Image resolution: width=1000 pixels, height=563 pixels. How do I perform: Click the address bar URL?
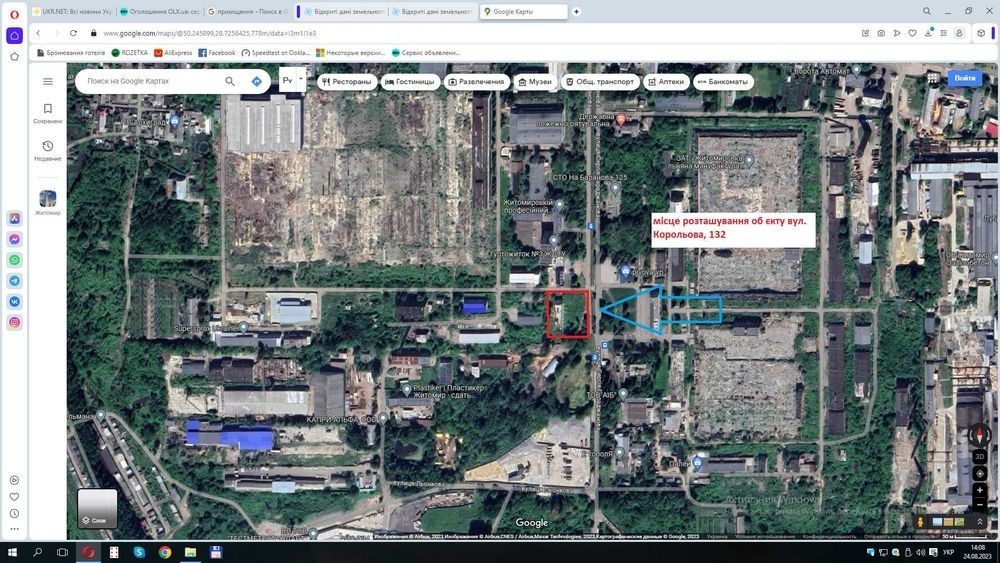[x=210, y=33]
